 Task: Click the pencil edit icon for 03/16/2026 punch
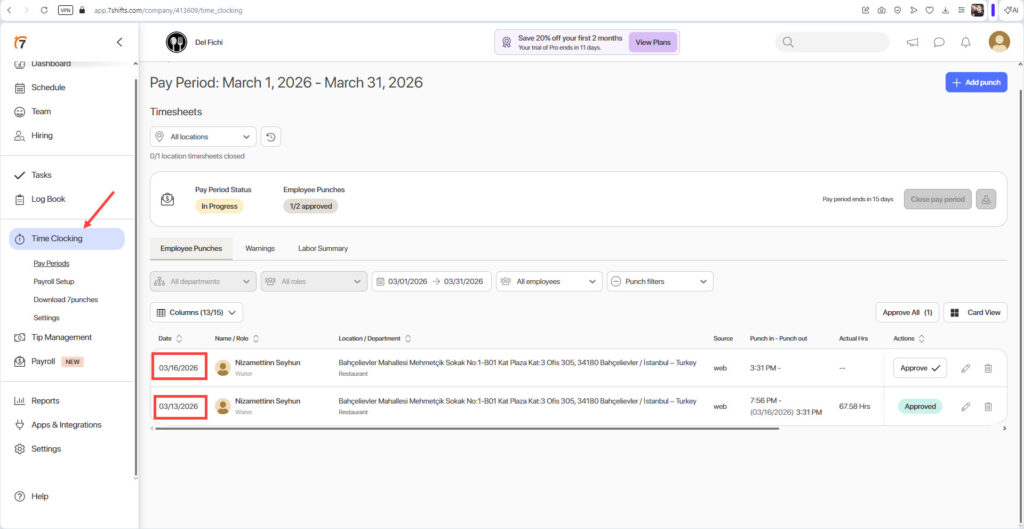pyautogui.click(x=965, y=368)
